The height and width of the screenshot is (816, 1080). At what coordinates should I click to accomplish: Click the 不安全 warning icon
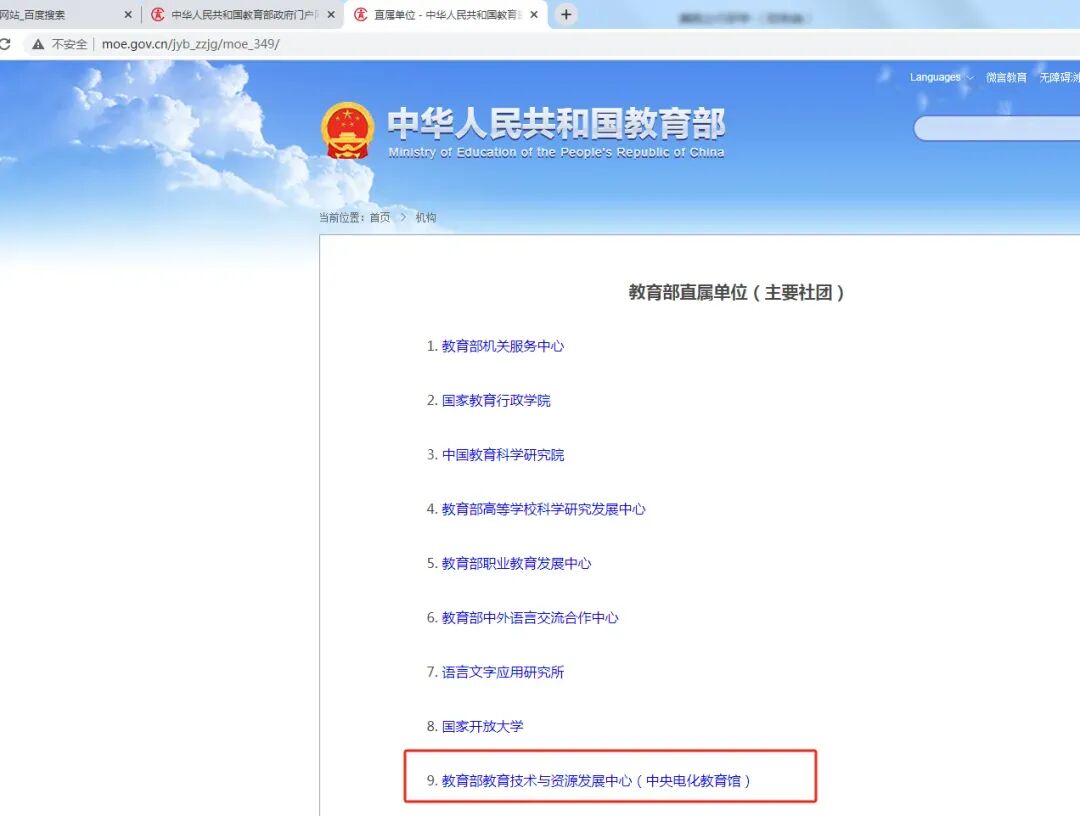[x=38, y=44]
